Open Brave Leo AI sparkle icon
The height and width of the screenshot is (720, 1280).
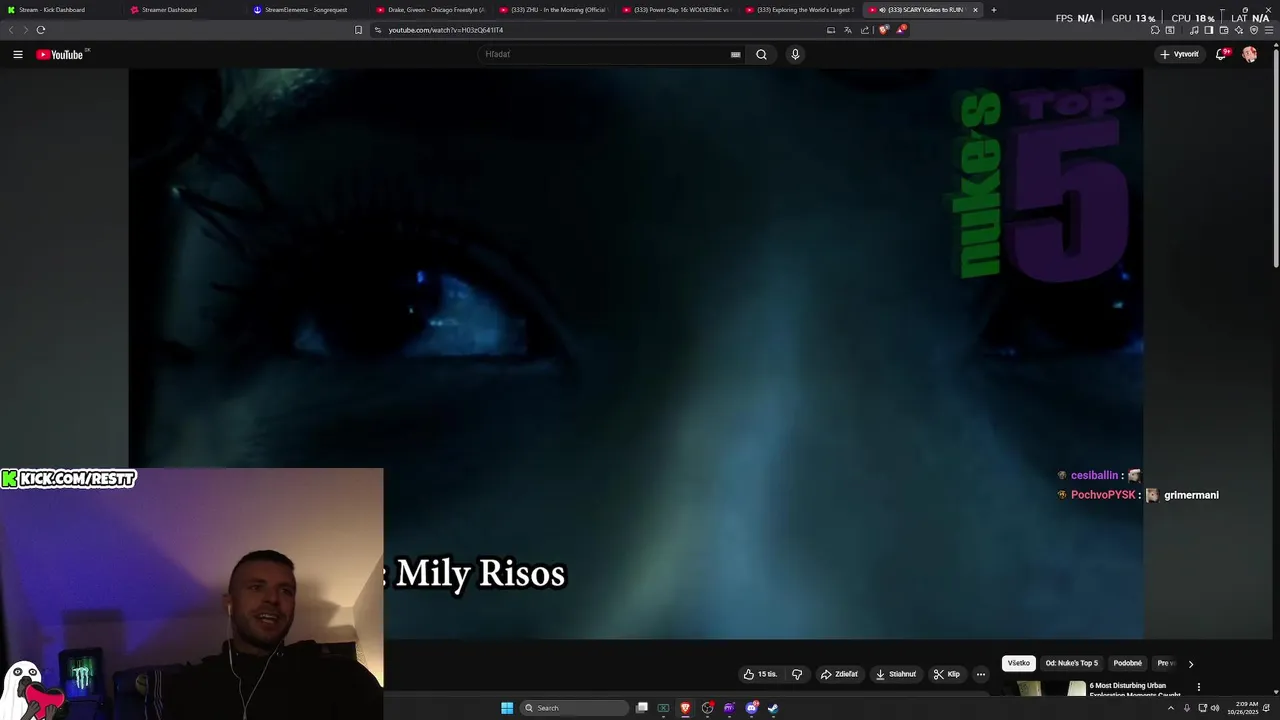1239,30
